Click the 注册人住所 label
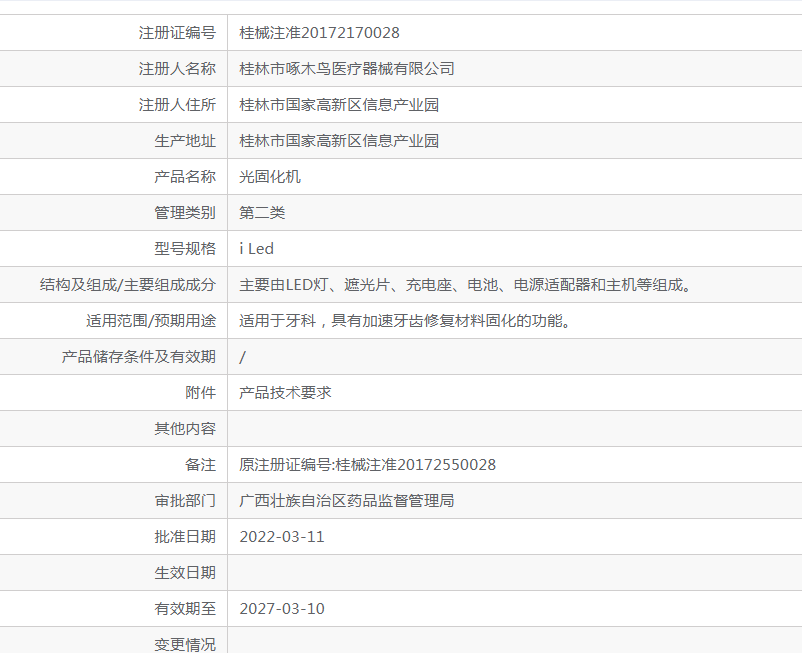The height and width of the screenshot is (653, 802). point(177,105)
